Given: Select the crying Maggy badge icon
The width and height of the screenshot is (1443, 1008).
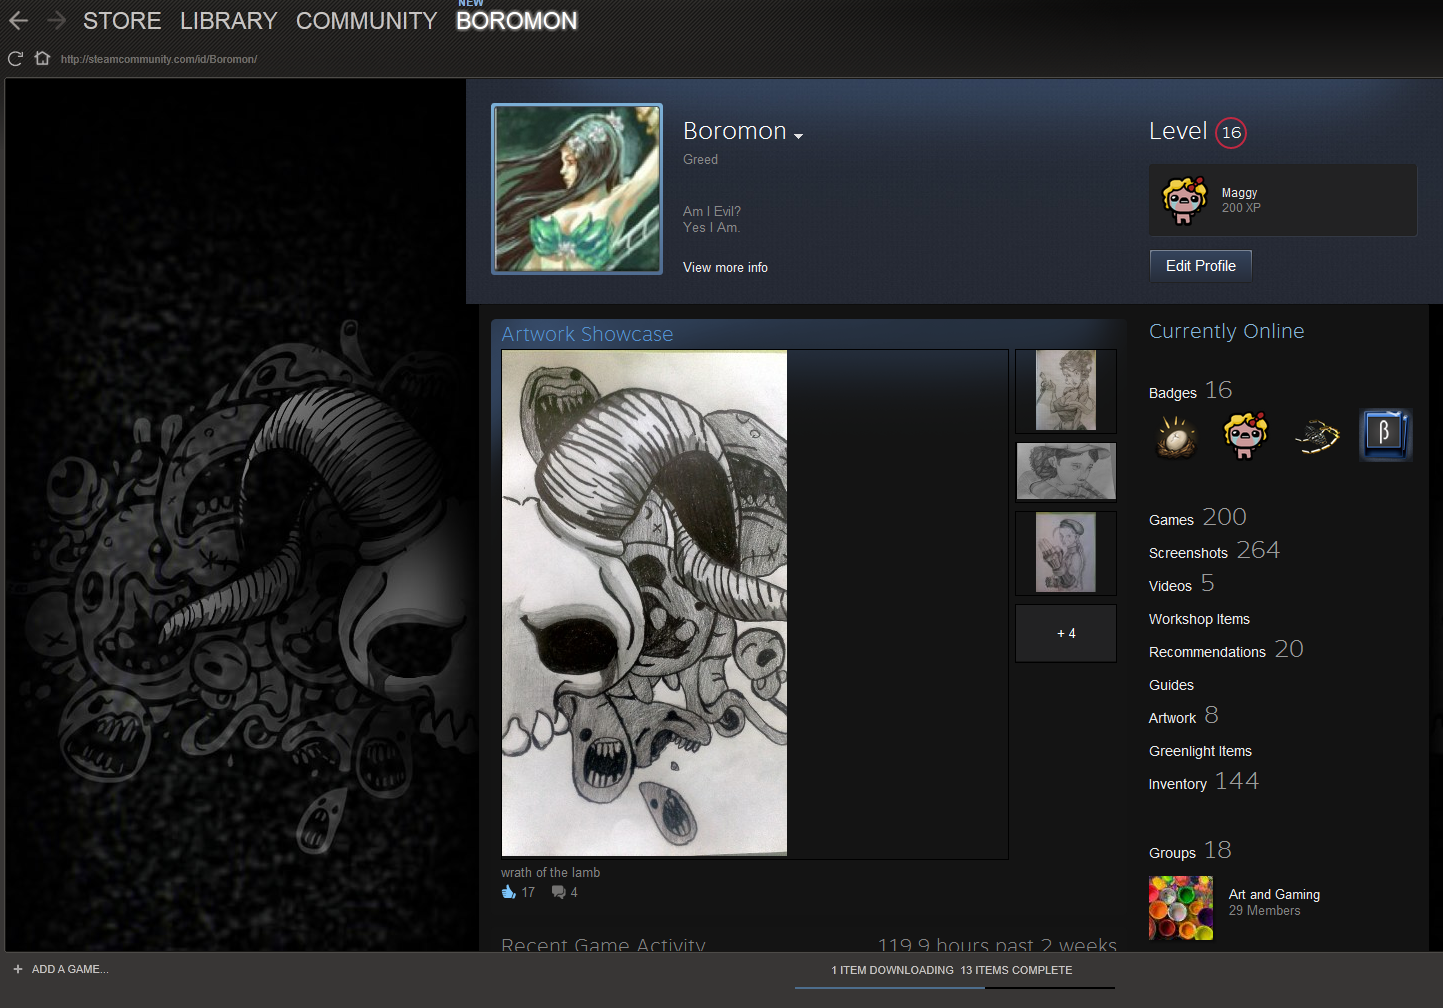Looking at the screenshot, I should [x=1245, y=434].
